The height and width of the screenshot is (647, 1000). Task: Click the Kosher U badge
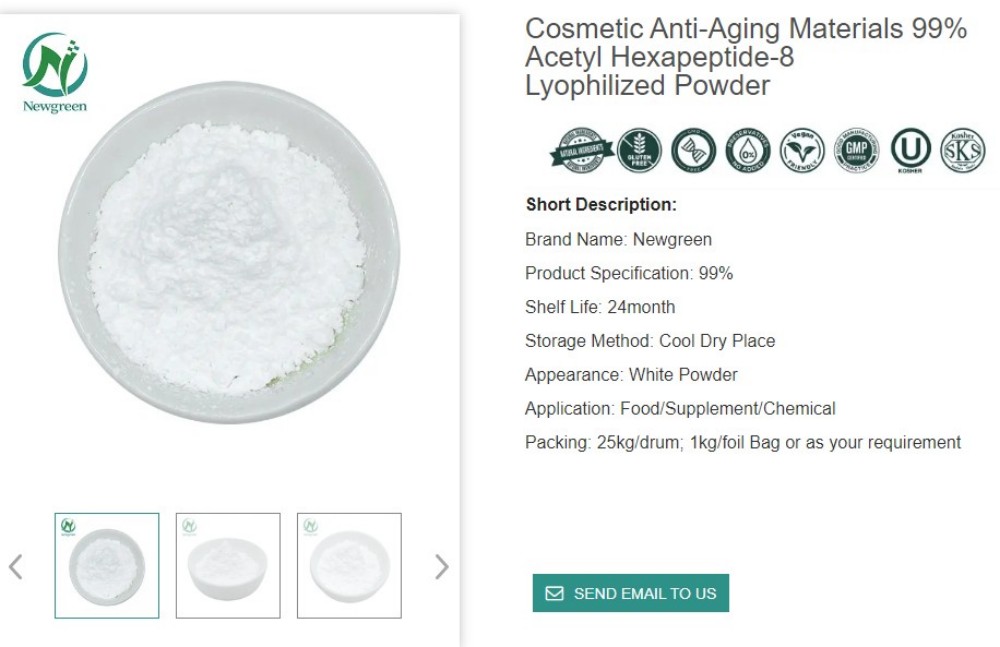tap(911, 150)
